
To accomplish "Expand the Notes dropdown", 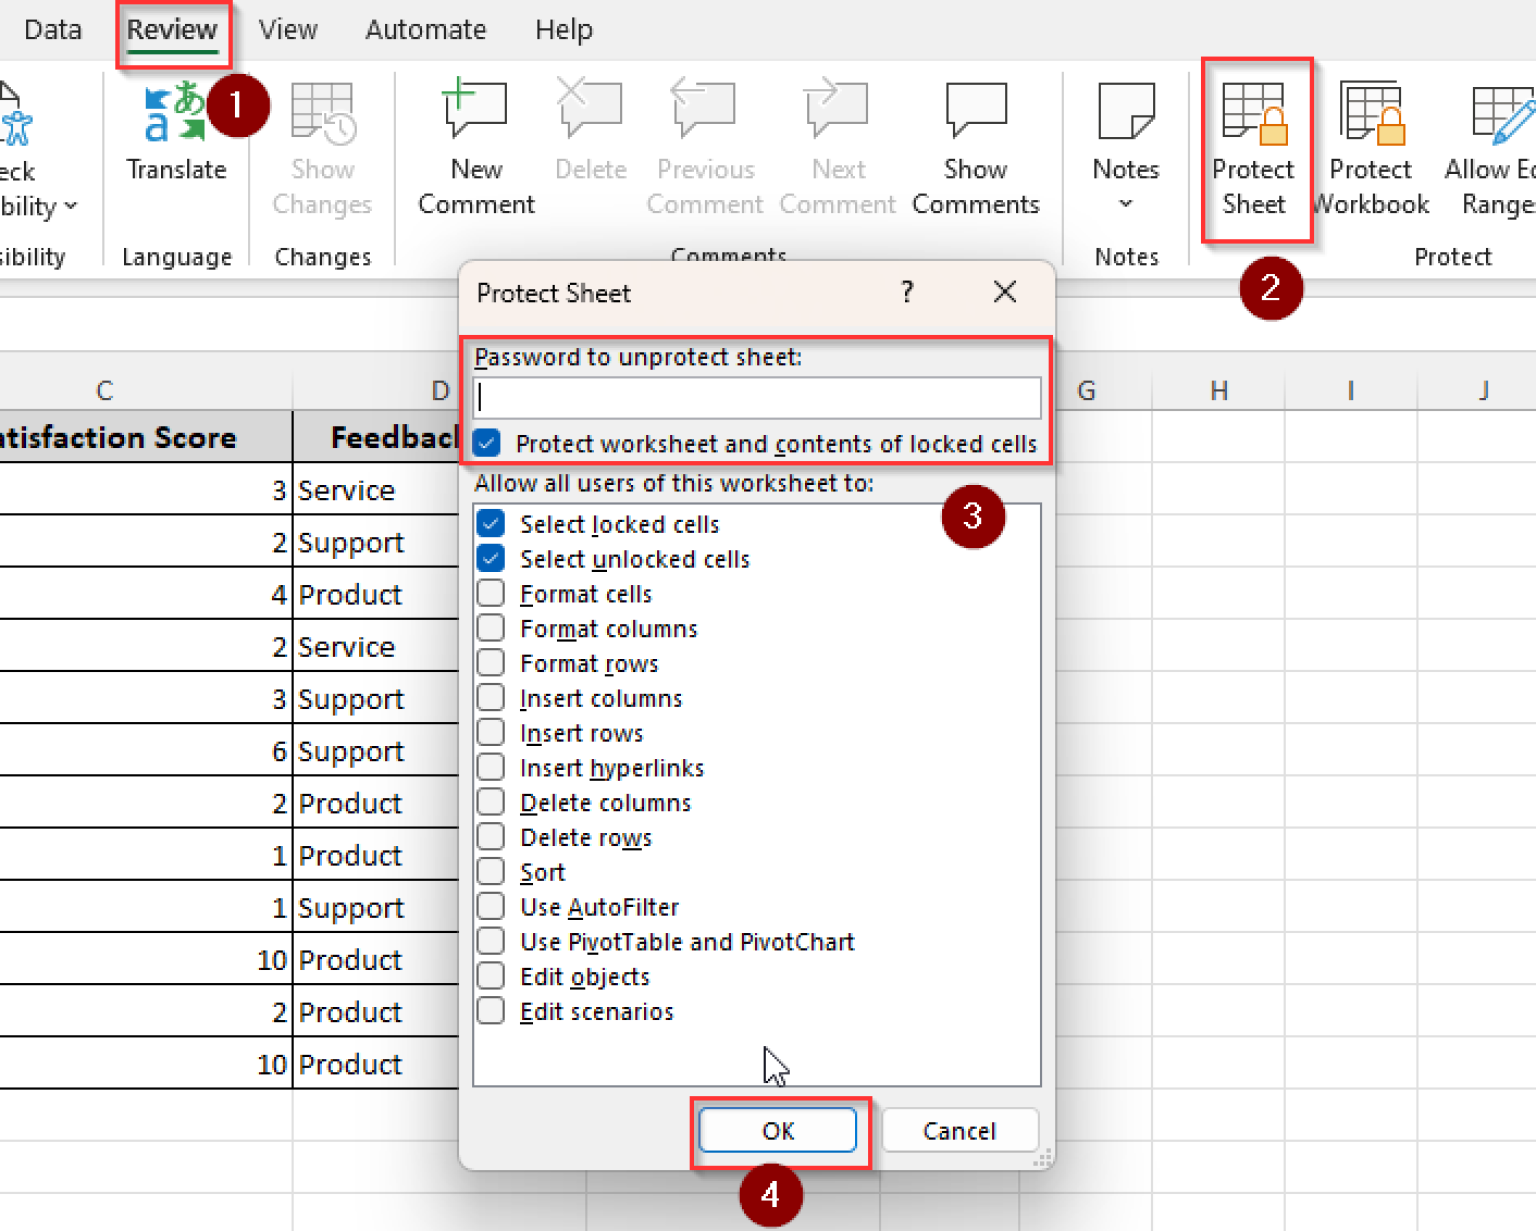I will point(1124,202).
